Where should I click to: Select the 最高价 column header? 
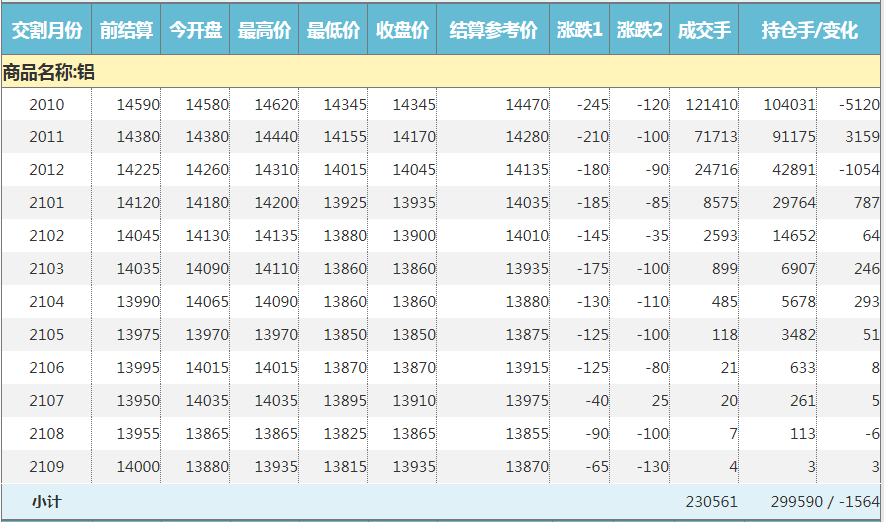(x=264, y=30)
